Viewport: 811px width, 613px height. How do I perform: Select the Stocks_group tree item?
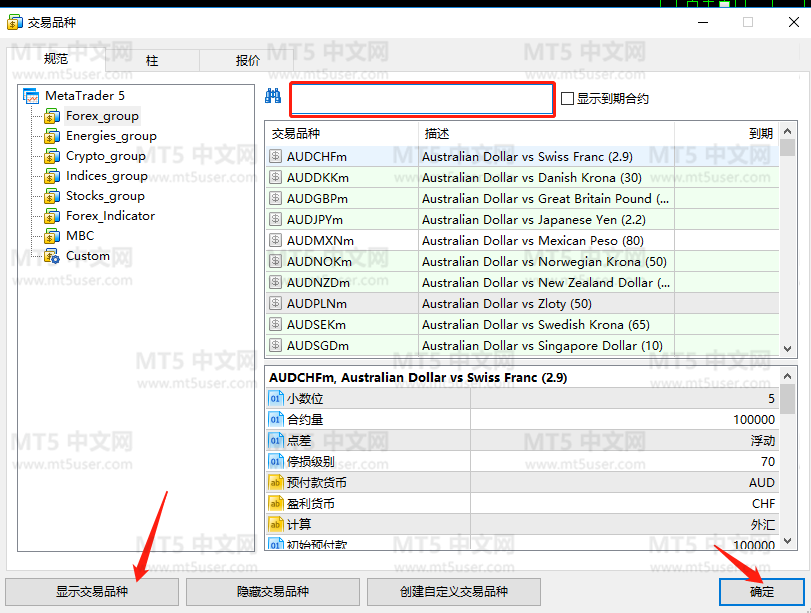[x=105, y=196]
